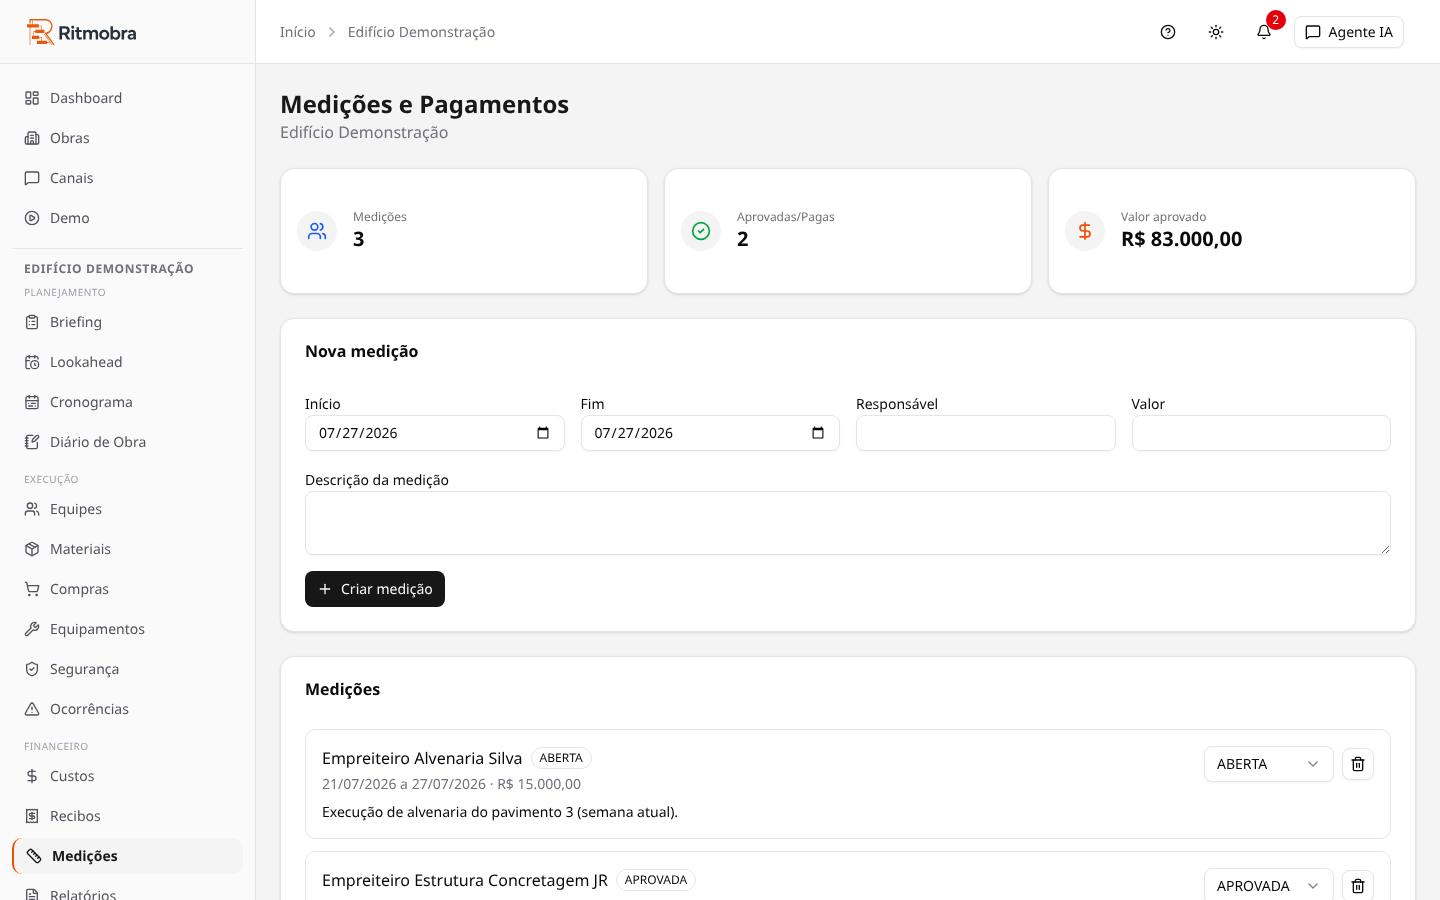Open the APROVADA status dropdown
Image resolution: width=1440 pixels, height=900 pixels.
(x=1269, y=886)
